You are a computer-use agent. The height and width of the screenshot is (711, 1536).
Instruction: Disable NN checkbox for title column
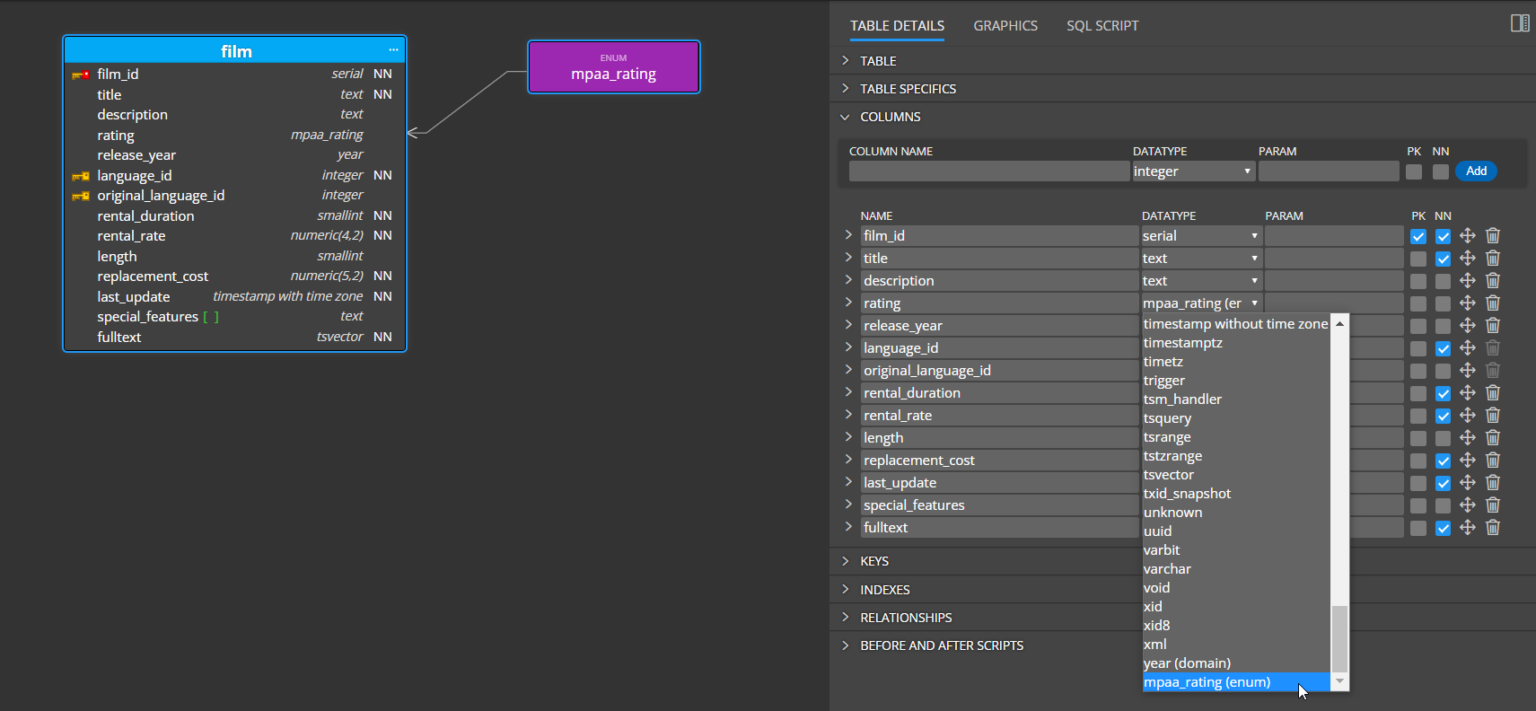[x=1442, y=259]
